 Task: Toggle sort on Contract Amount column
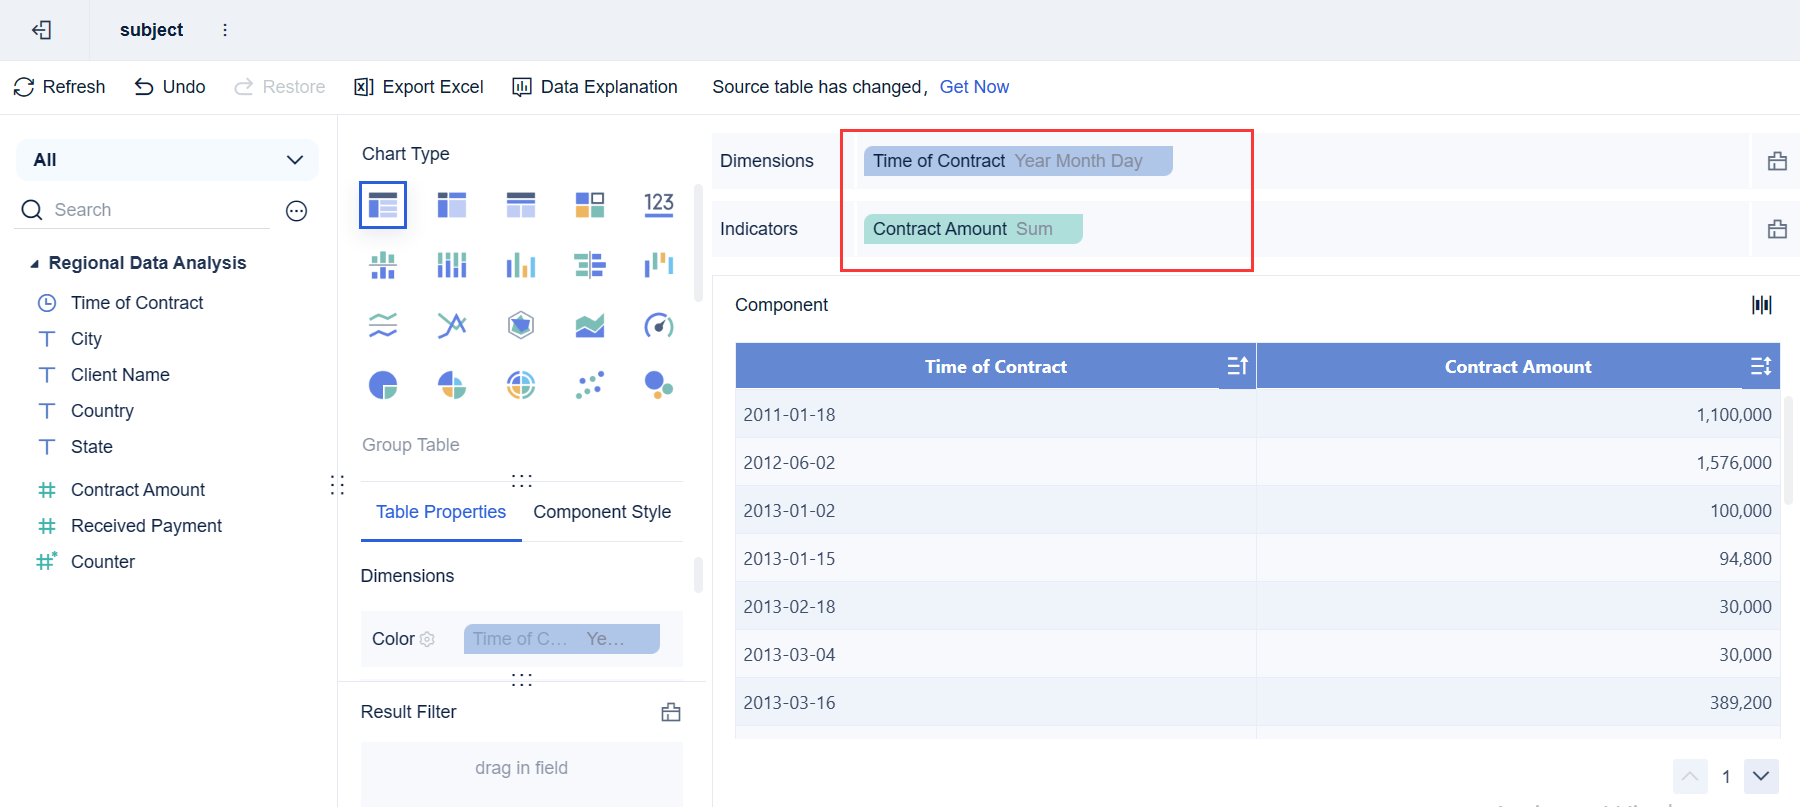(1761, 366)
